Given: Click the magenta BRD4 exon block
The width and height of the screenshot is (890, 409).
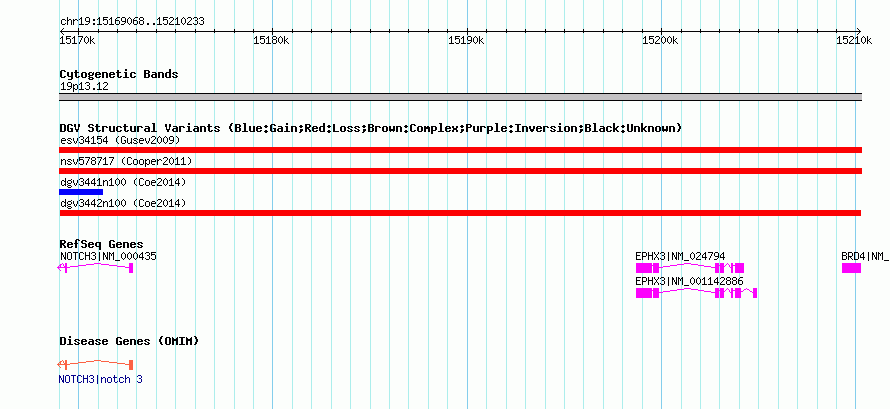Looking at the screenshot, I should (x=851, y=268).
